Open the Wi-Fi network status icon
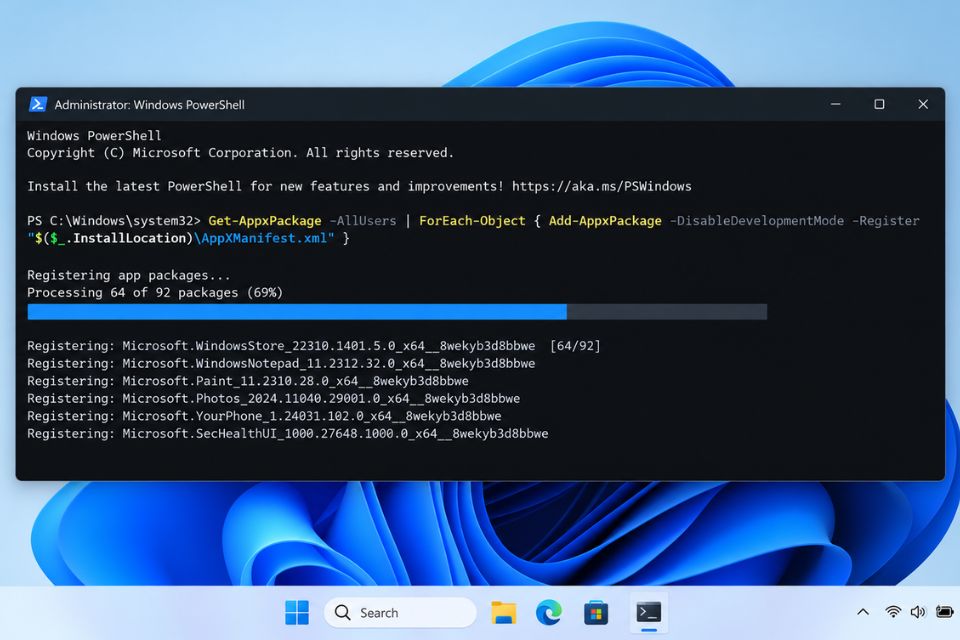Viewport: 960px width, 640px height. pos(893,612)
